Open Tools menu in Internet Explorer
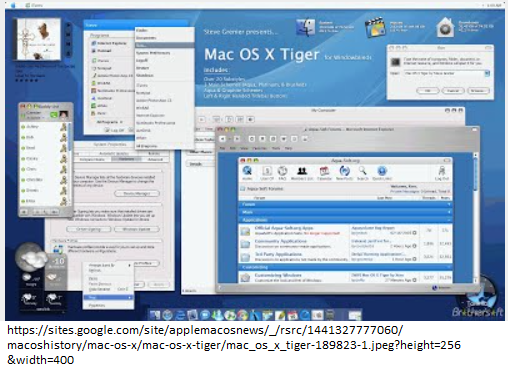Viewport: 508px width, 369px height. tap(276, 148)
